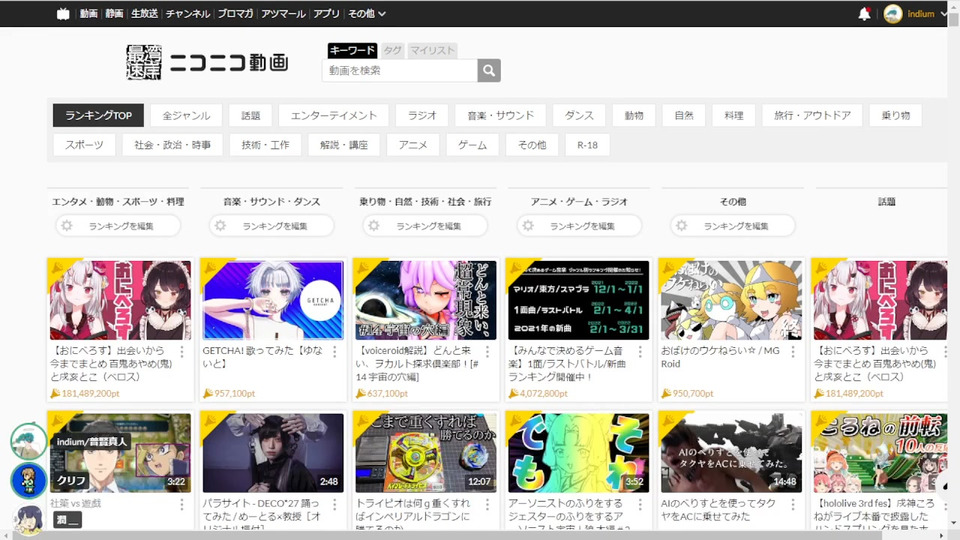Click the top floating avatar on left edge
960x540 pixels.
[28, 441]
